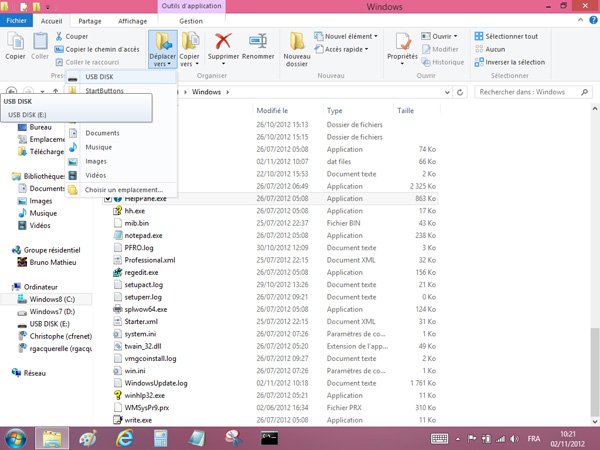This screenshot has width=600, height=450.
Task: Open the Ouvrir dropdown in ribbon
Action: pyautogui.click(x=439, y=36)
